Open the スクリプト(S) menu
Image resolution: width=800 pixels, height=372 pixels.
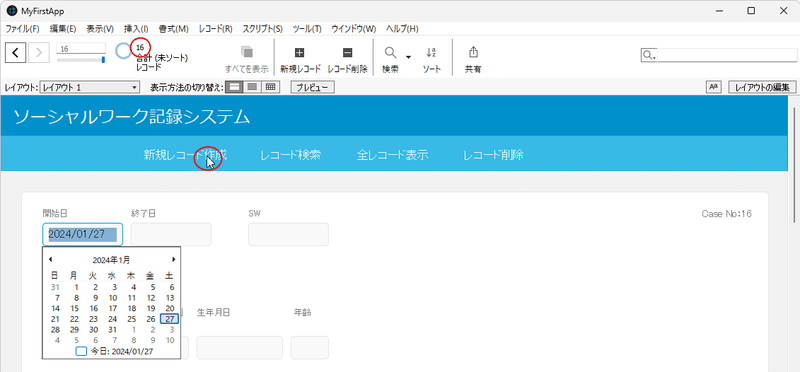click(263, 29)
